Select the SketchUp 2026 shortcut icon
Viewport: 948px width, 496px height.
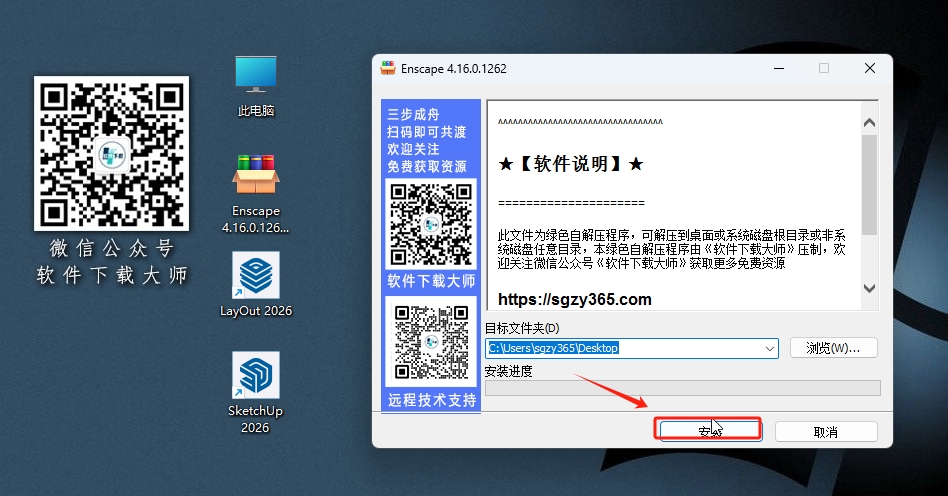click(256, 375)
